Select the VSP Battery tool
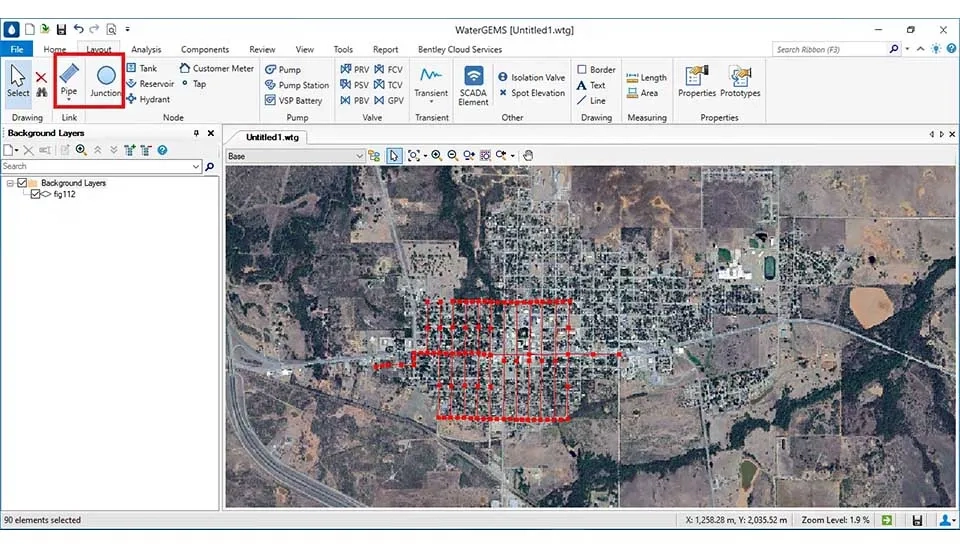This screenshot has width=960, height=548. 294,100
